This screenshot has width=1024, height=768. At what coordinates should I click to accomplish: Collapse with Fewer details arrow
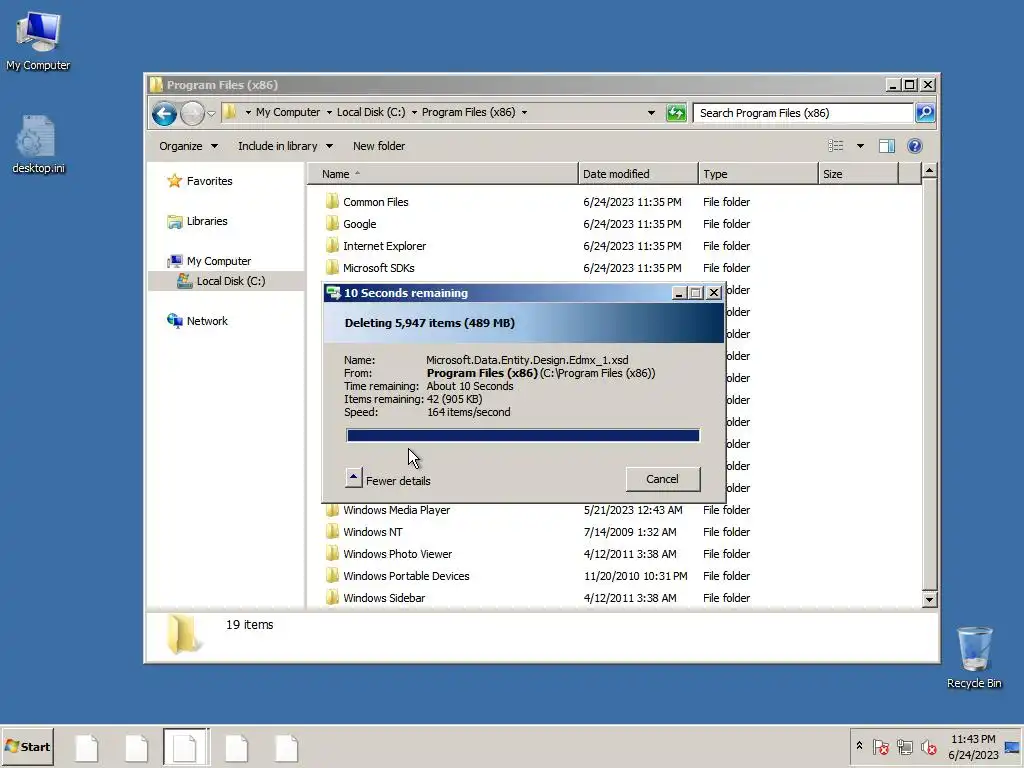click(x=353, y=477)
